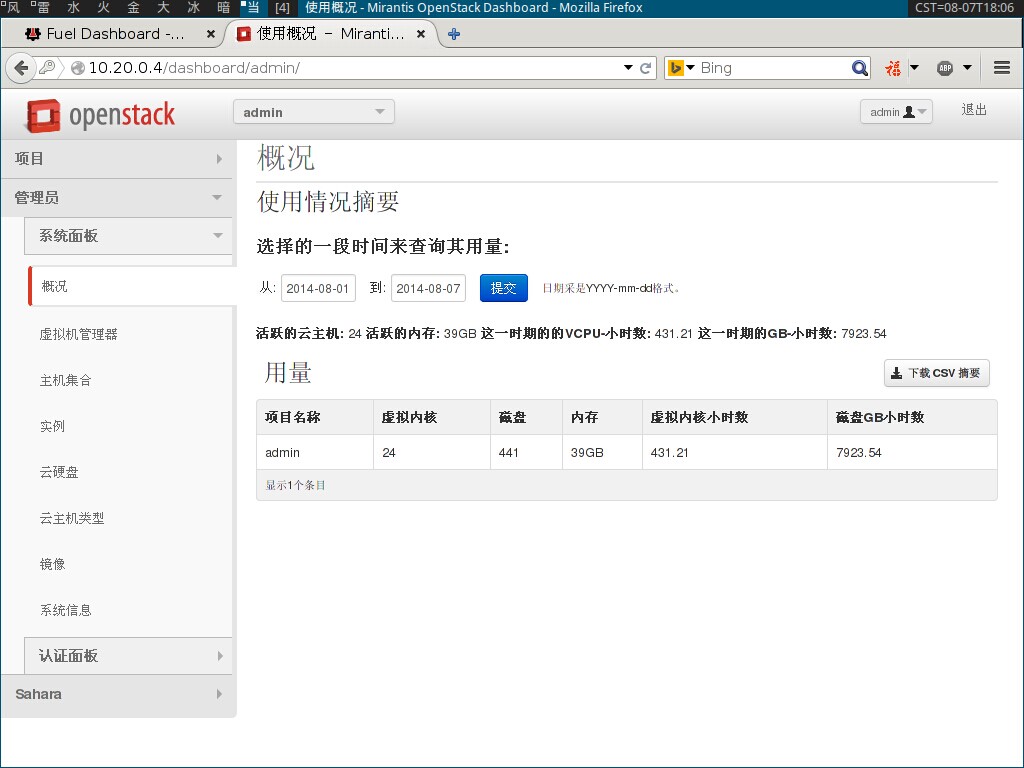Close the Fuel Dashboard tab

pyautogui.click(x=211, y=34)
